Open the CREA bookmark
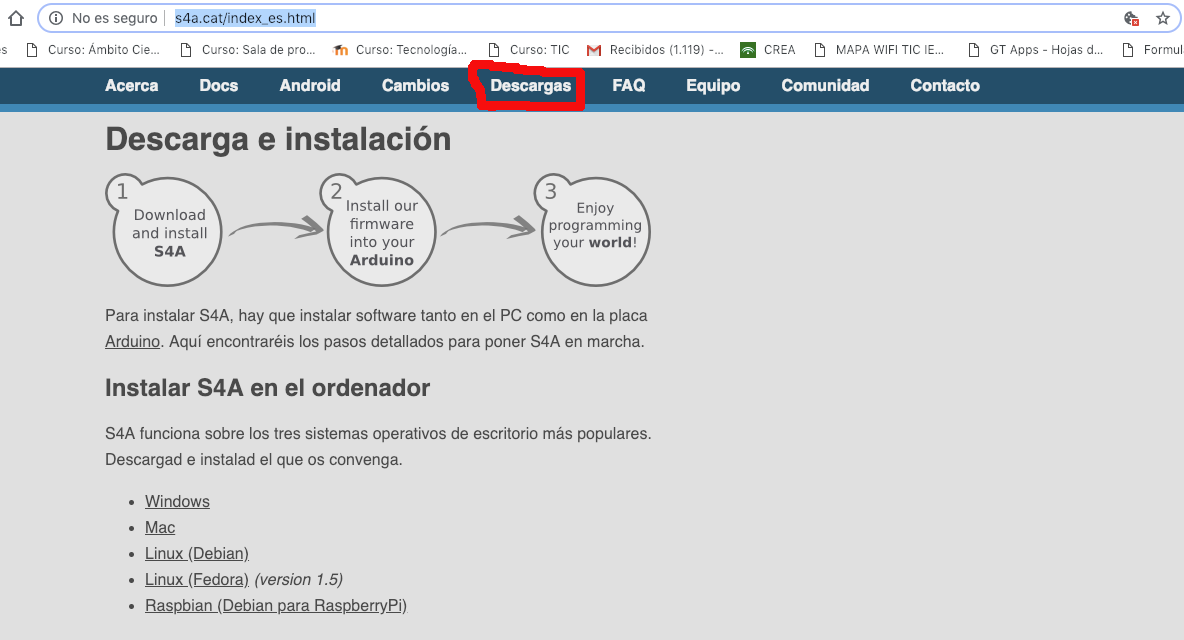Image resolution: width=1184 pixels, height=640 pixels. pos(768,50)
